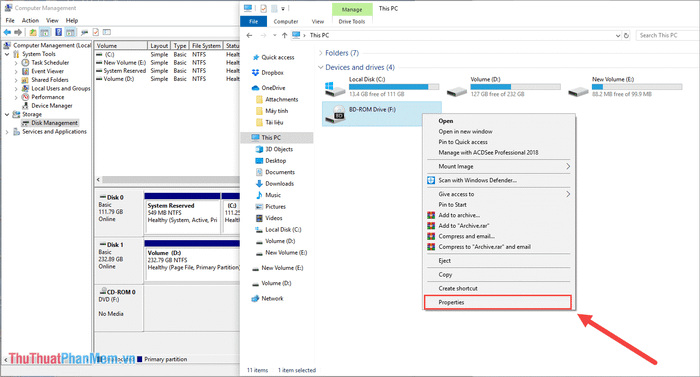Open Desktop in navigation pane

275,161
